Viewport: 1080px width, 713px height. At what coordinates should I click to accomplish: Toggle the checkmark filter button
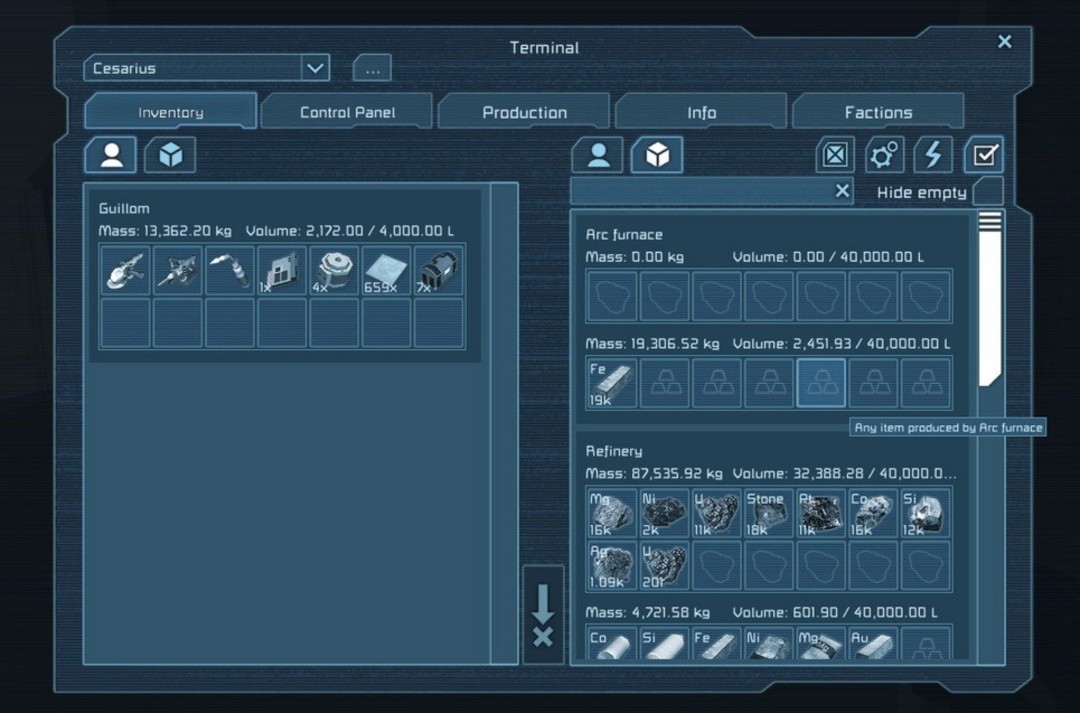point(984,155)
